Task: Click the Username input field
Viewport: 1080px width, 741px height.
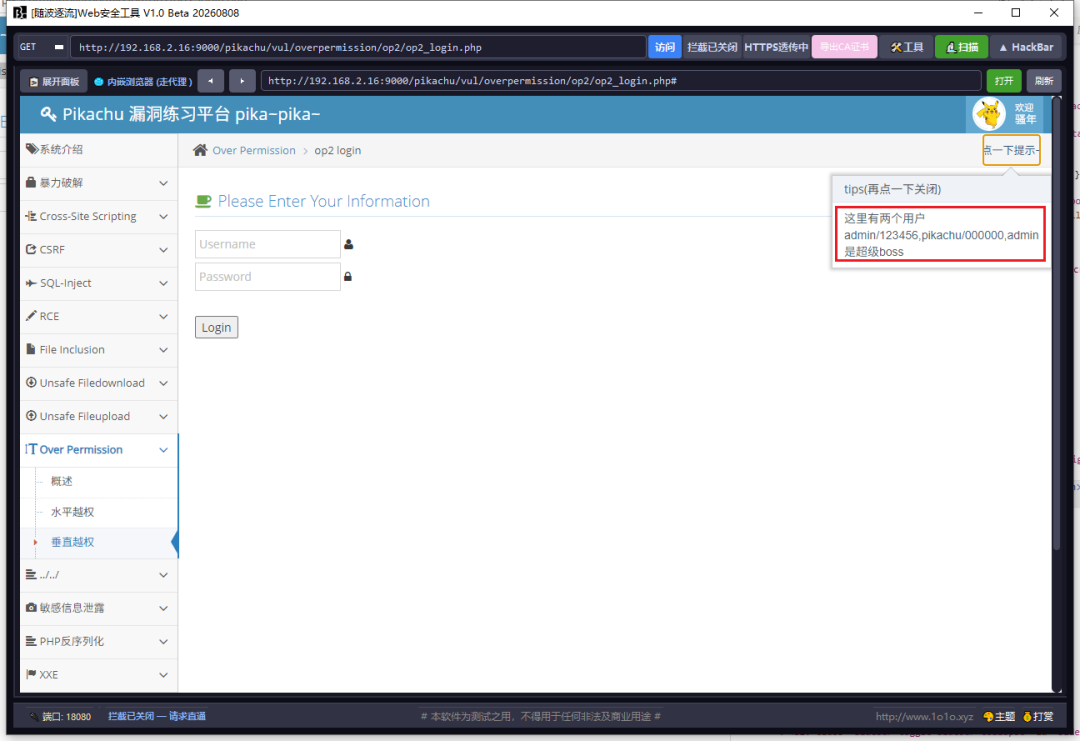Action: tap(268, 244)
